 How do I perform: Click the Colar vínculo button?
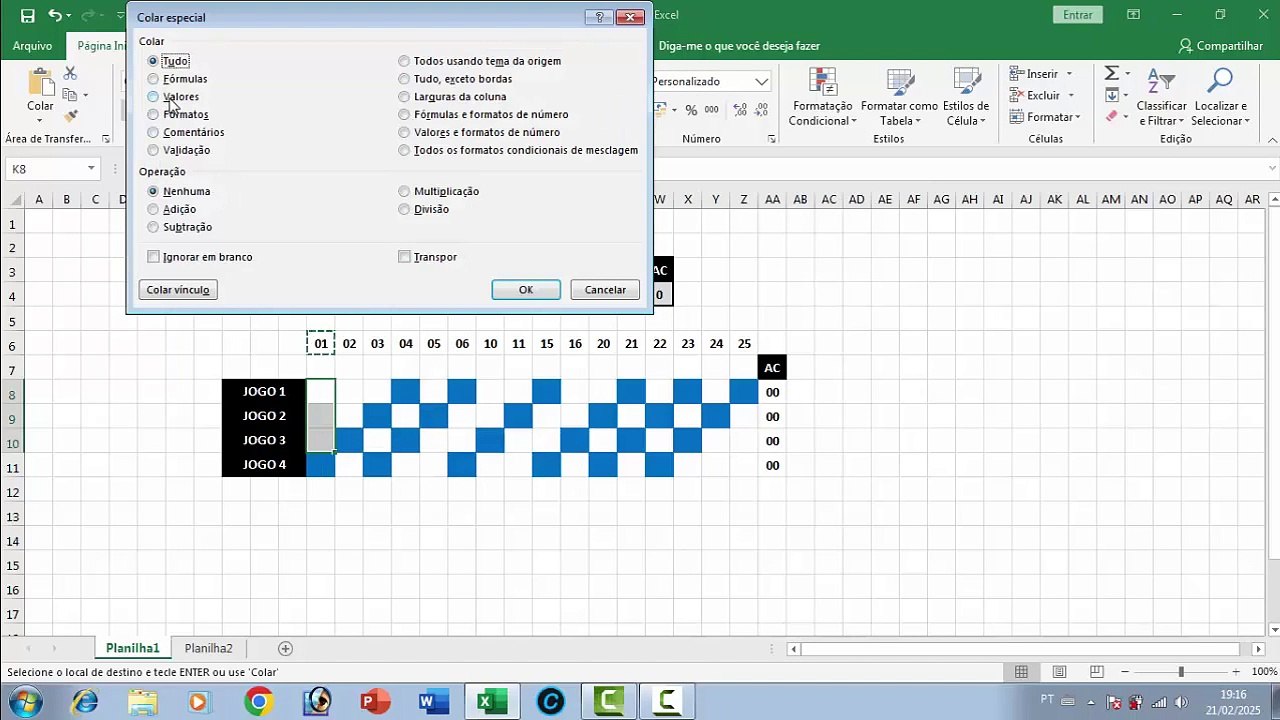click(x=178, y=290)
